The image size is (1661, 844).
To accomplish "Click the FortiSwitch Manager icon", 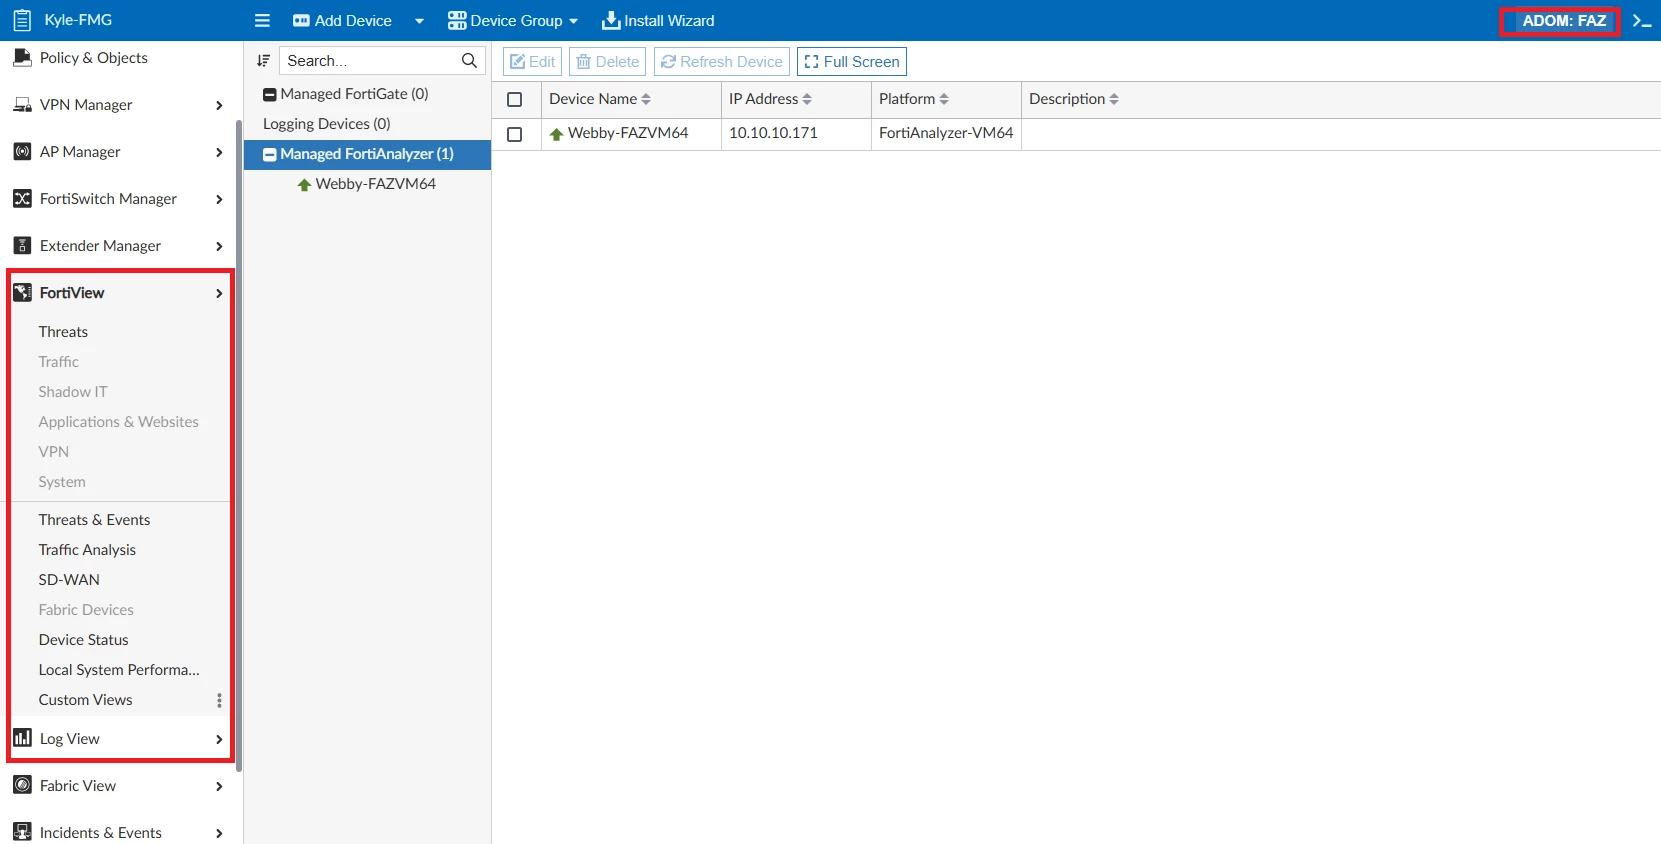I will 22,199.
